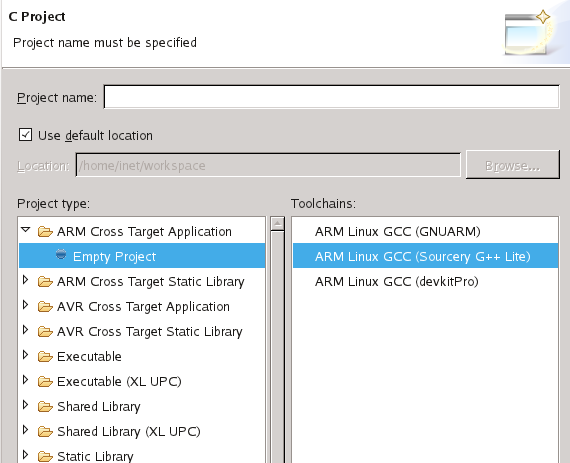This screenshot has height=463, width=570.
Task: Click the Browse button for location
Action: (x=513, y=165)
